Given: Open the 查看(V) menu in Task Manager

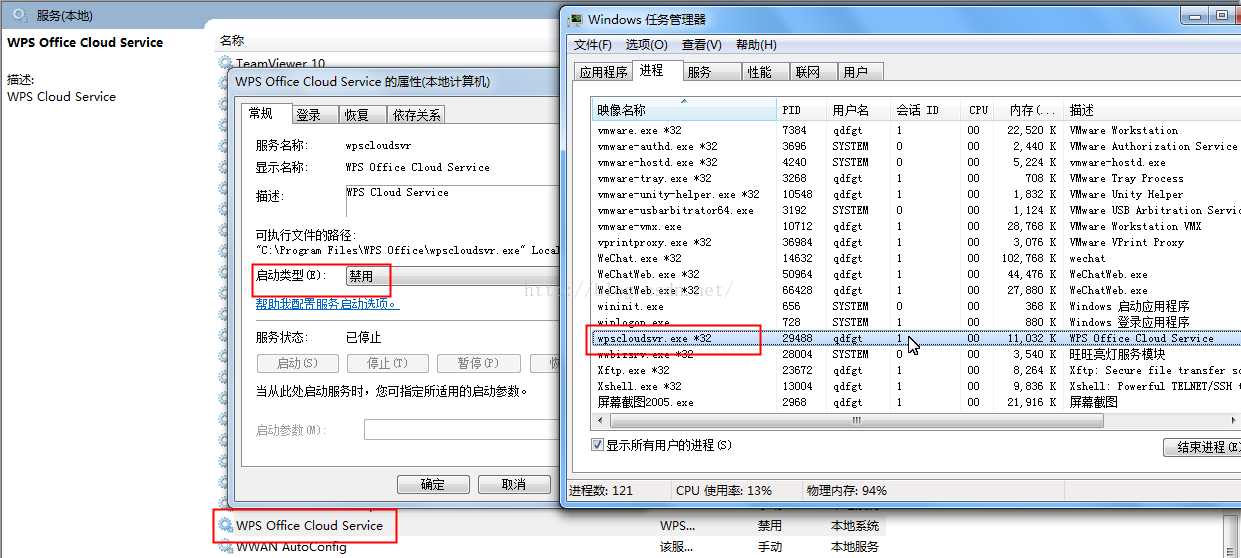Looking at the screenshot, I should point(701,45).
